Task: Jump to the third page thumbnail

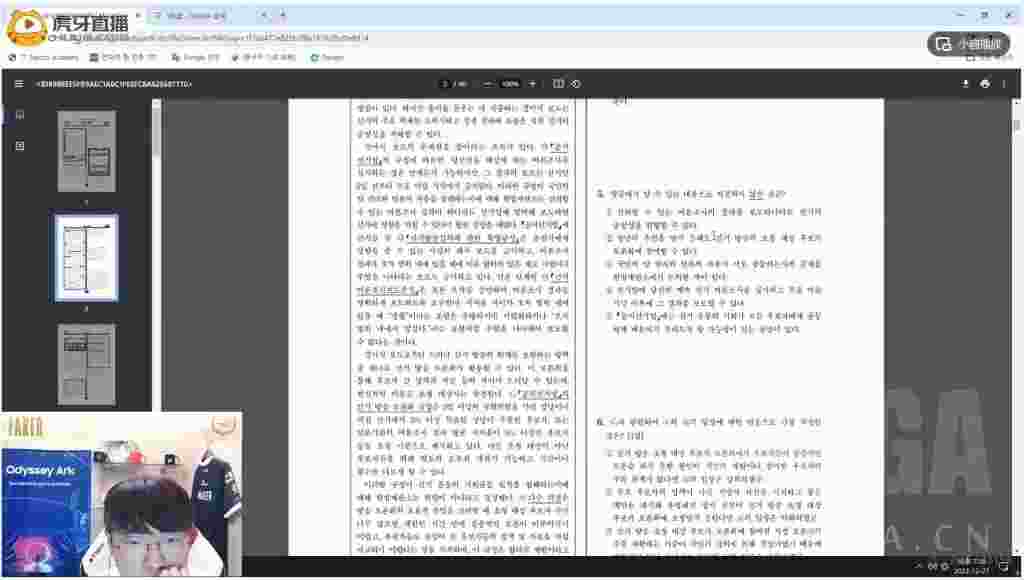Action: click(86, 362)
